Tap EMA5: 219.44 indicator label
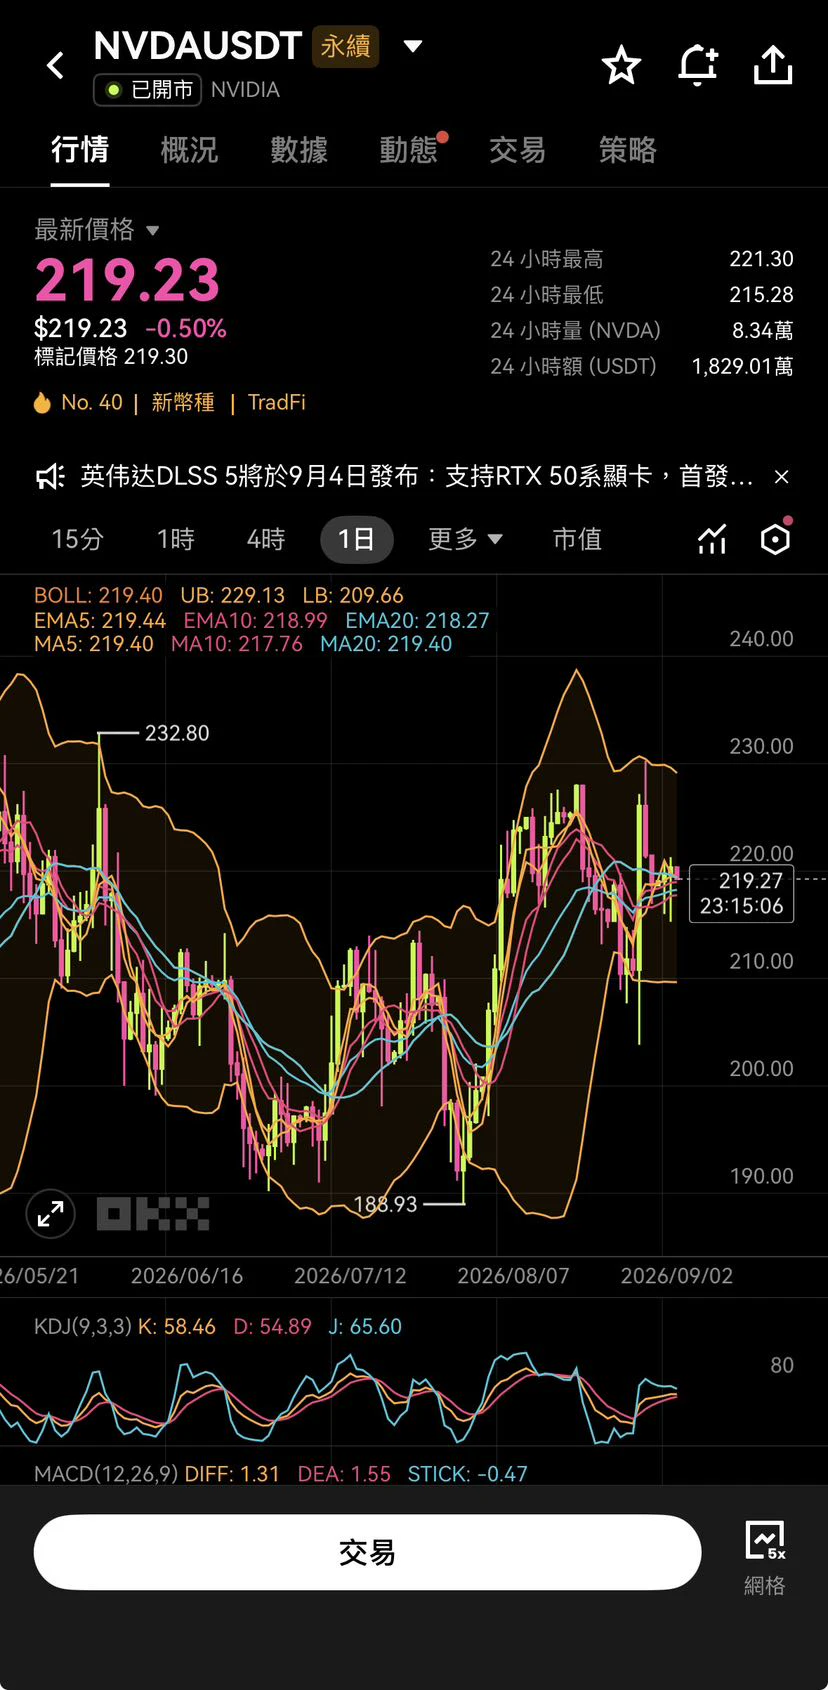Image resolution: width=828 pixels, height=1690 pixels. [x=100, y=620]
